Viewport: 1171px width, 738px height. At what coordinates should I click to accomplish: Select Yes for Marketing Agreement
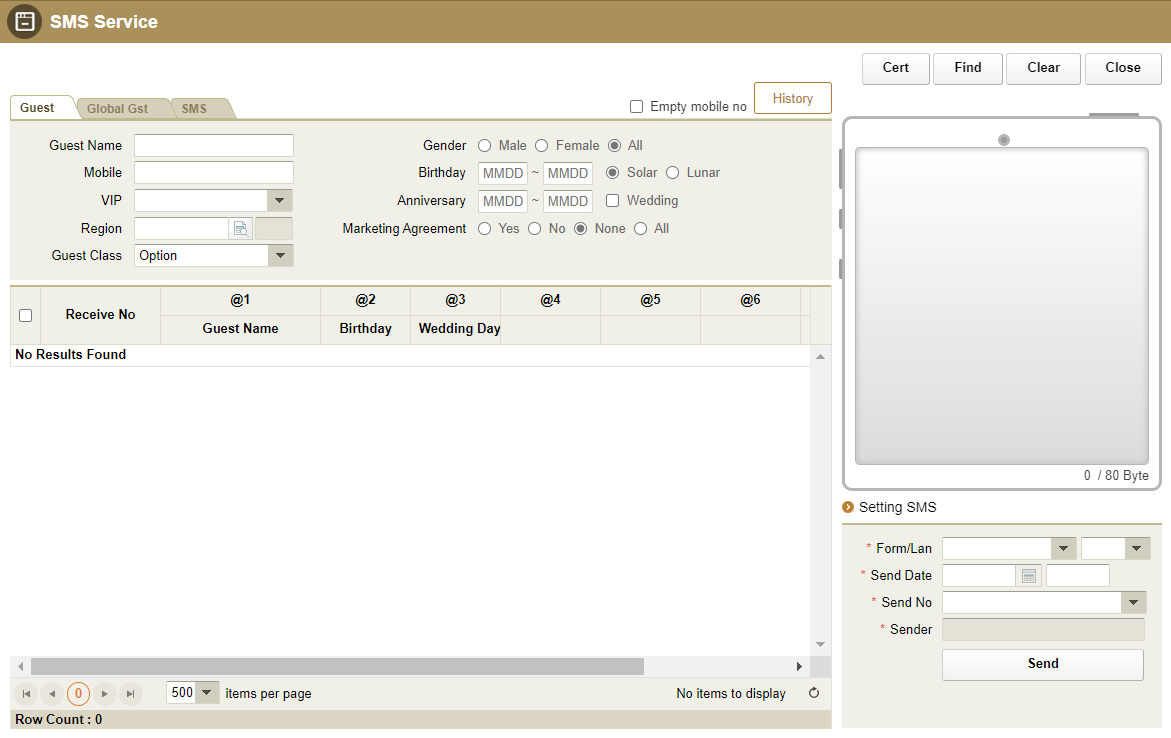(485, 229)
